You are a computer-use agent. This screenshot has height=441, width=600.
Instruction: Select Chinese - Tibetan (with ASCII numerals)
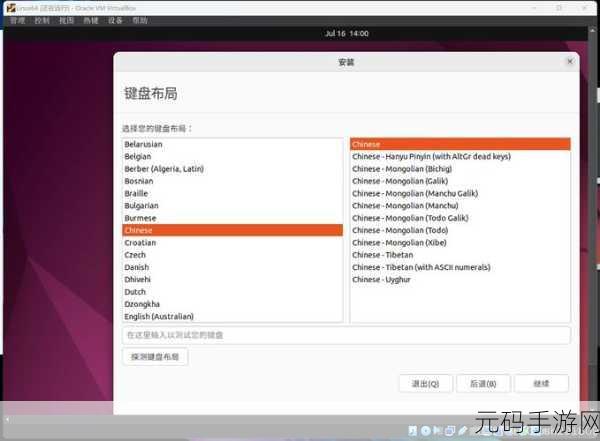(460, 267)
